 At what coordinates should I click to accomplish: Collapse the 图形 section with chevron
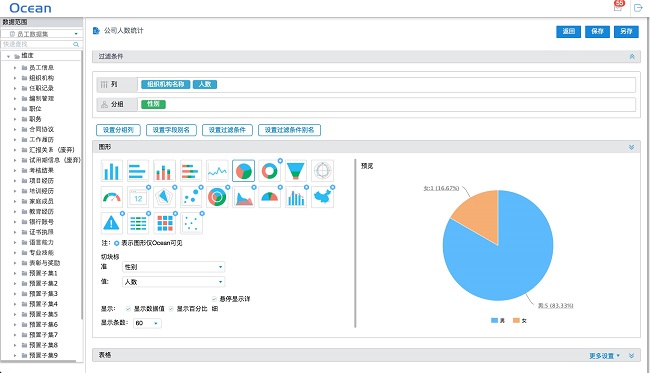631,147
